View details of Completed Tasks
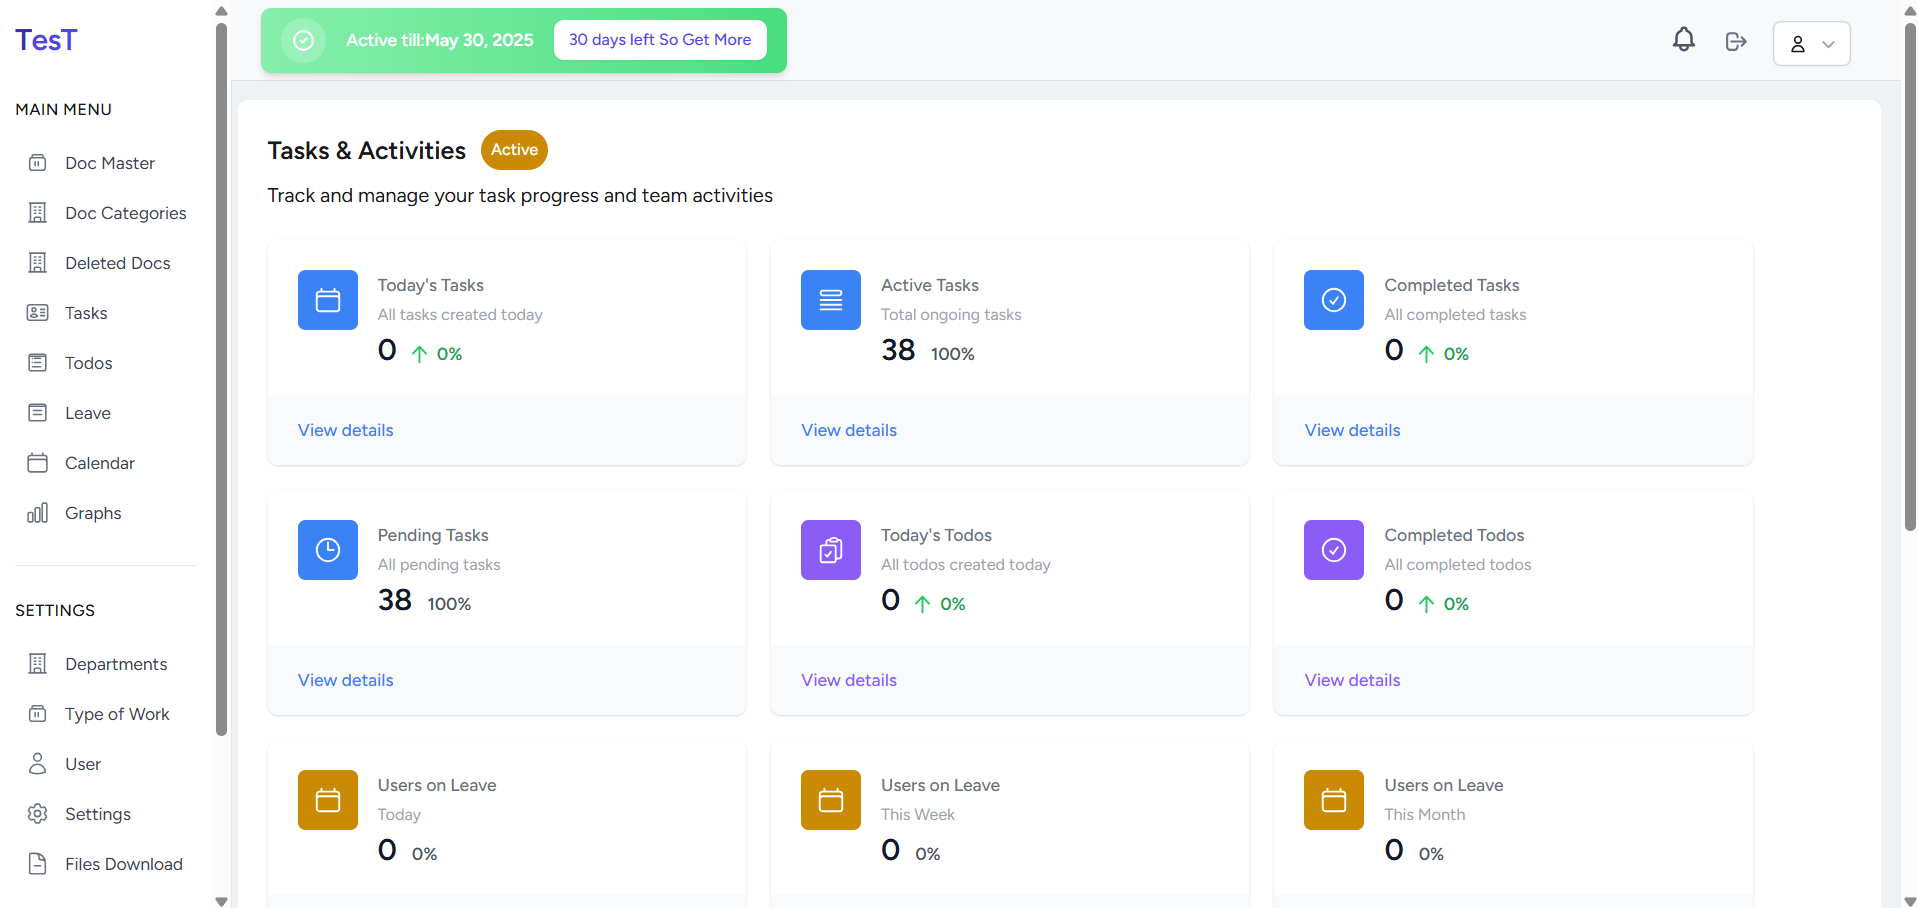 [1352, 430]
